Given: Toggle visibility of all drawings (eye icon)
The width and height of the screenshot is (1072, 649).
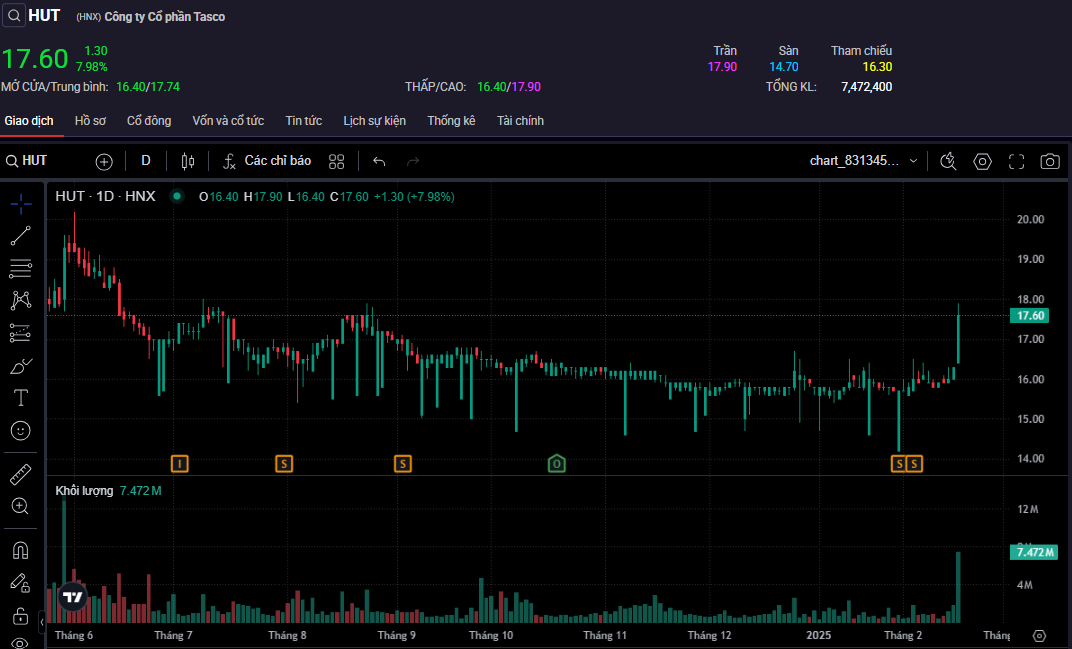Looking at the screenshot, I should point(20,642).
